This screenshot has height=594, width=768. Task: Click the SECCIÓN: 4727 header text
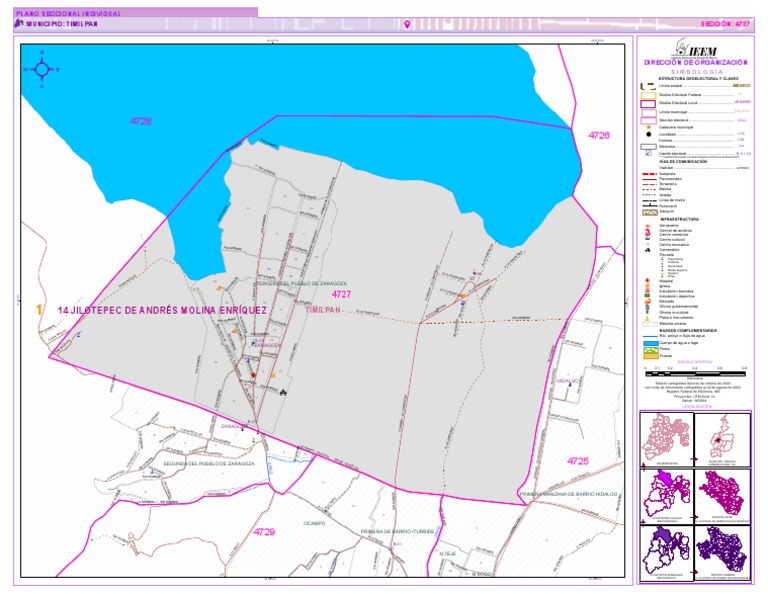(725, 24)
